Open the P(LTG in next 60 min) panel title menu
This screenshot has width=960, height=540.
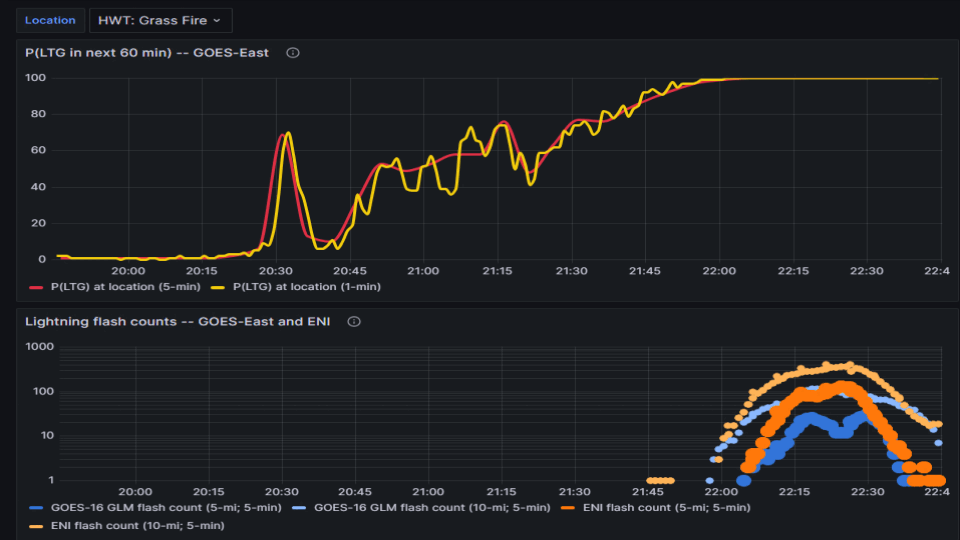click(147, 53)
